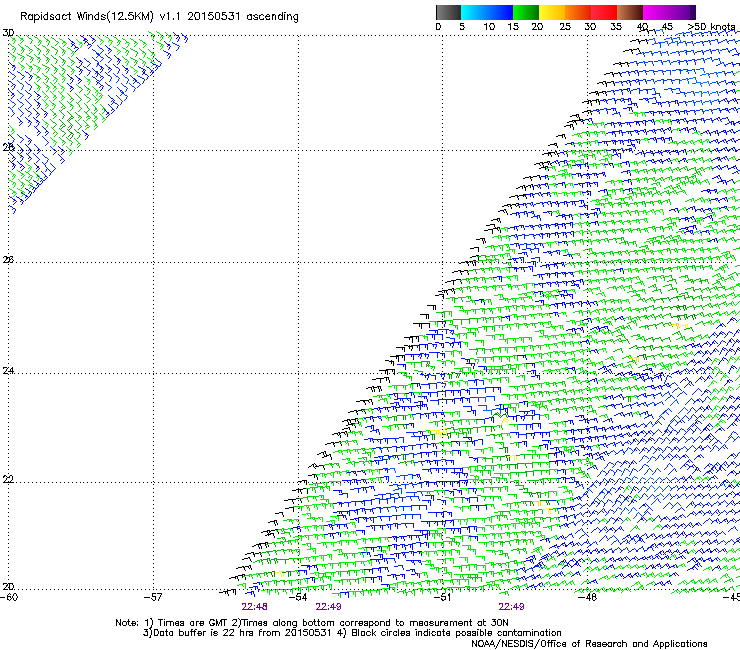740x650 pixels.
Task: Click the latitude '24' axis label
Action: point(8,371)
